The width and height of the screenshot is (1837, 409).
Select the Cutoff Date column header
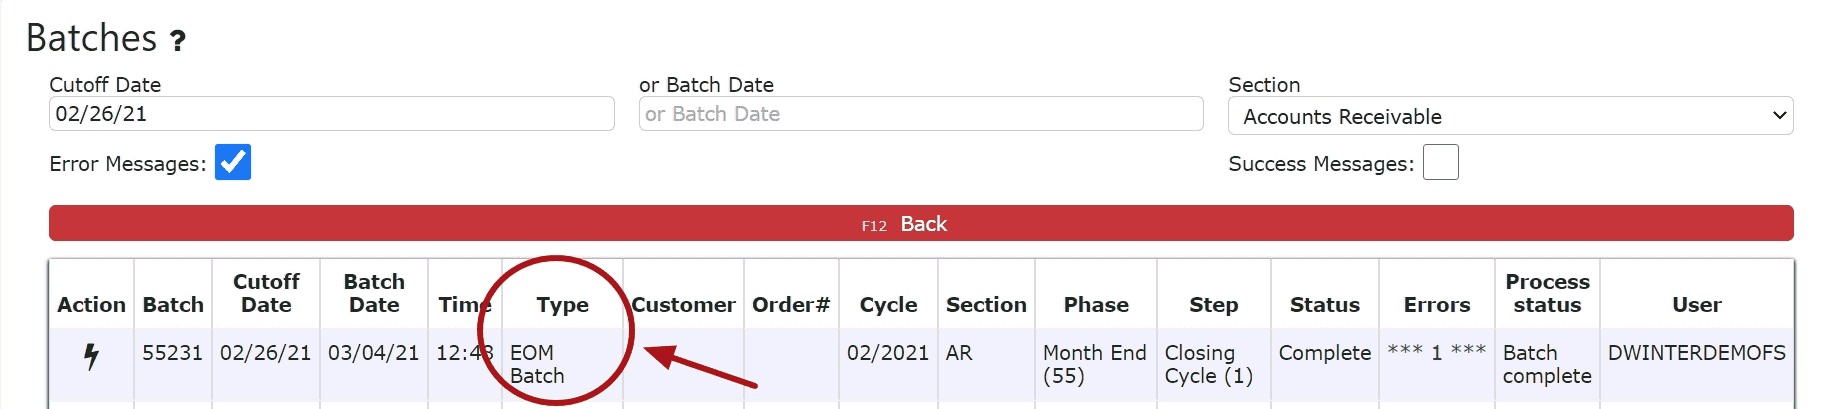(266, 293)
